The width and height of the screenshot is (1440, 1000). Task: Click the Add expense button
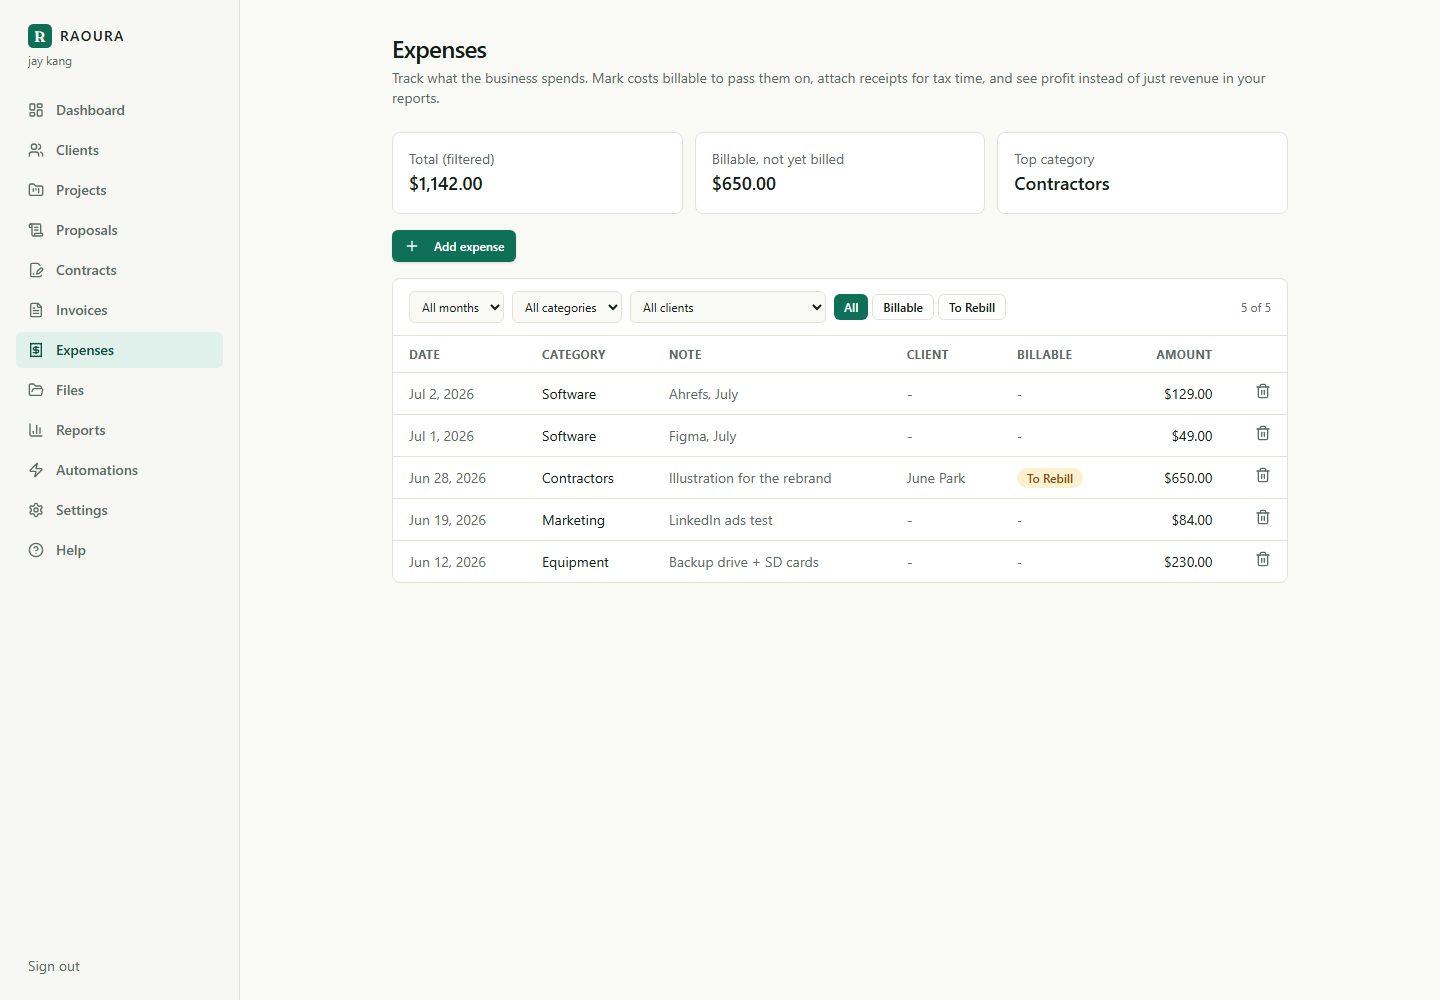pos(454,246)
